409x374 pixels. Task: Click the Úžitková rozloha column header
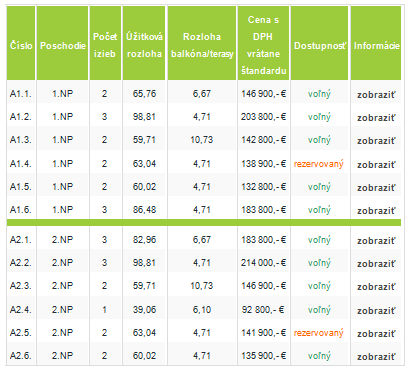(144, 45)
